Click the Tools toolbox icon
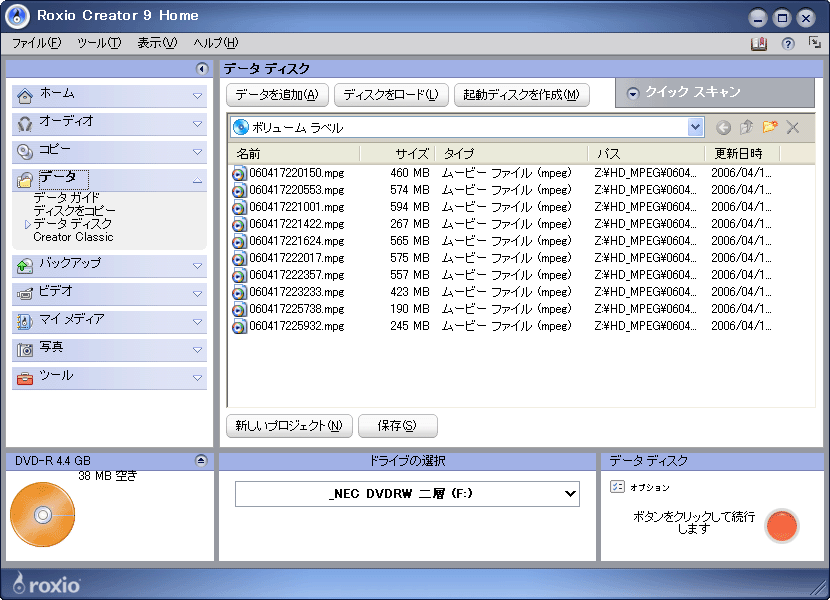Viewport: 830px width, 600px height. (25, 378)
